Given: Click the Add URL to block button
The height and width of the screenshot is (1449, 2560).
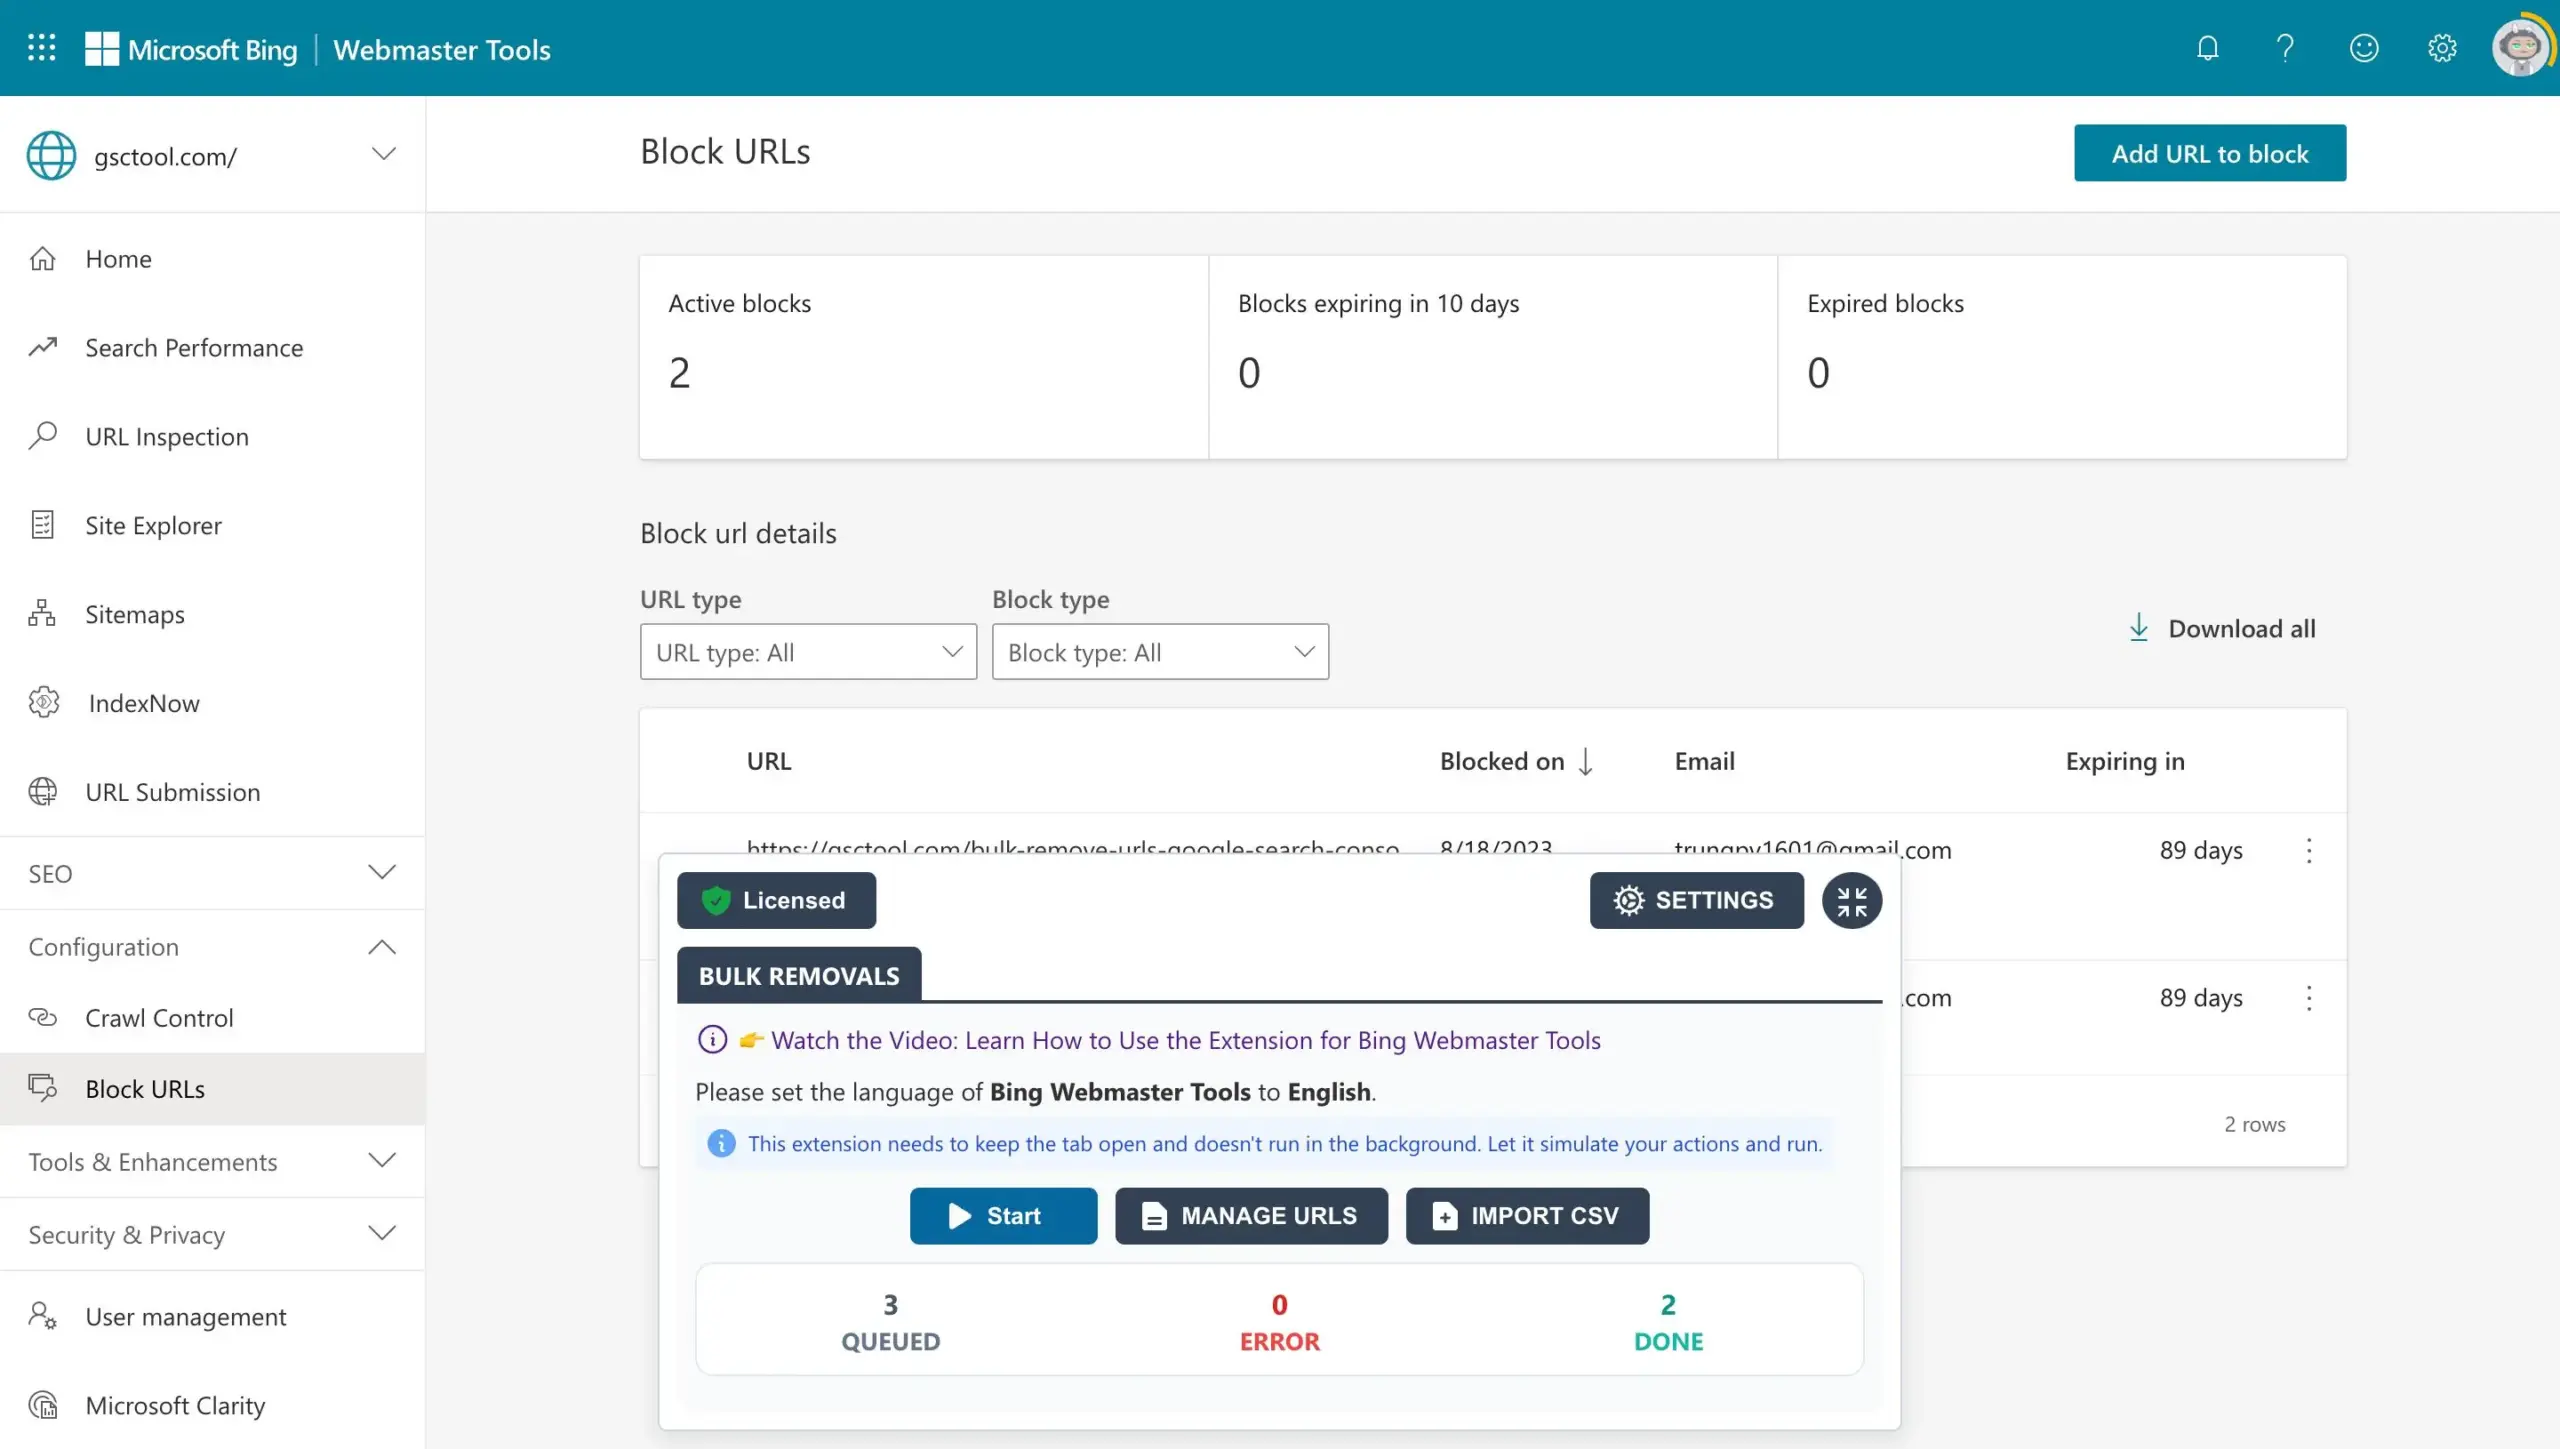Looking at the screenshot, I should click(x=2209, y=153).
